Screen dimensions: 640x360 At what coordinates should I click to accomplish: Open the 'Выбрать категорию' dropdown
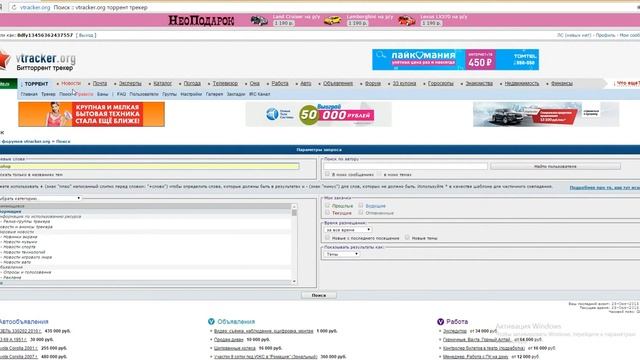[x=40, y=198]
